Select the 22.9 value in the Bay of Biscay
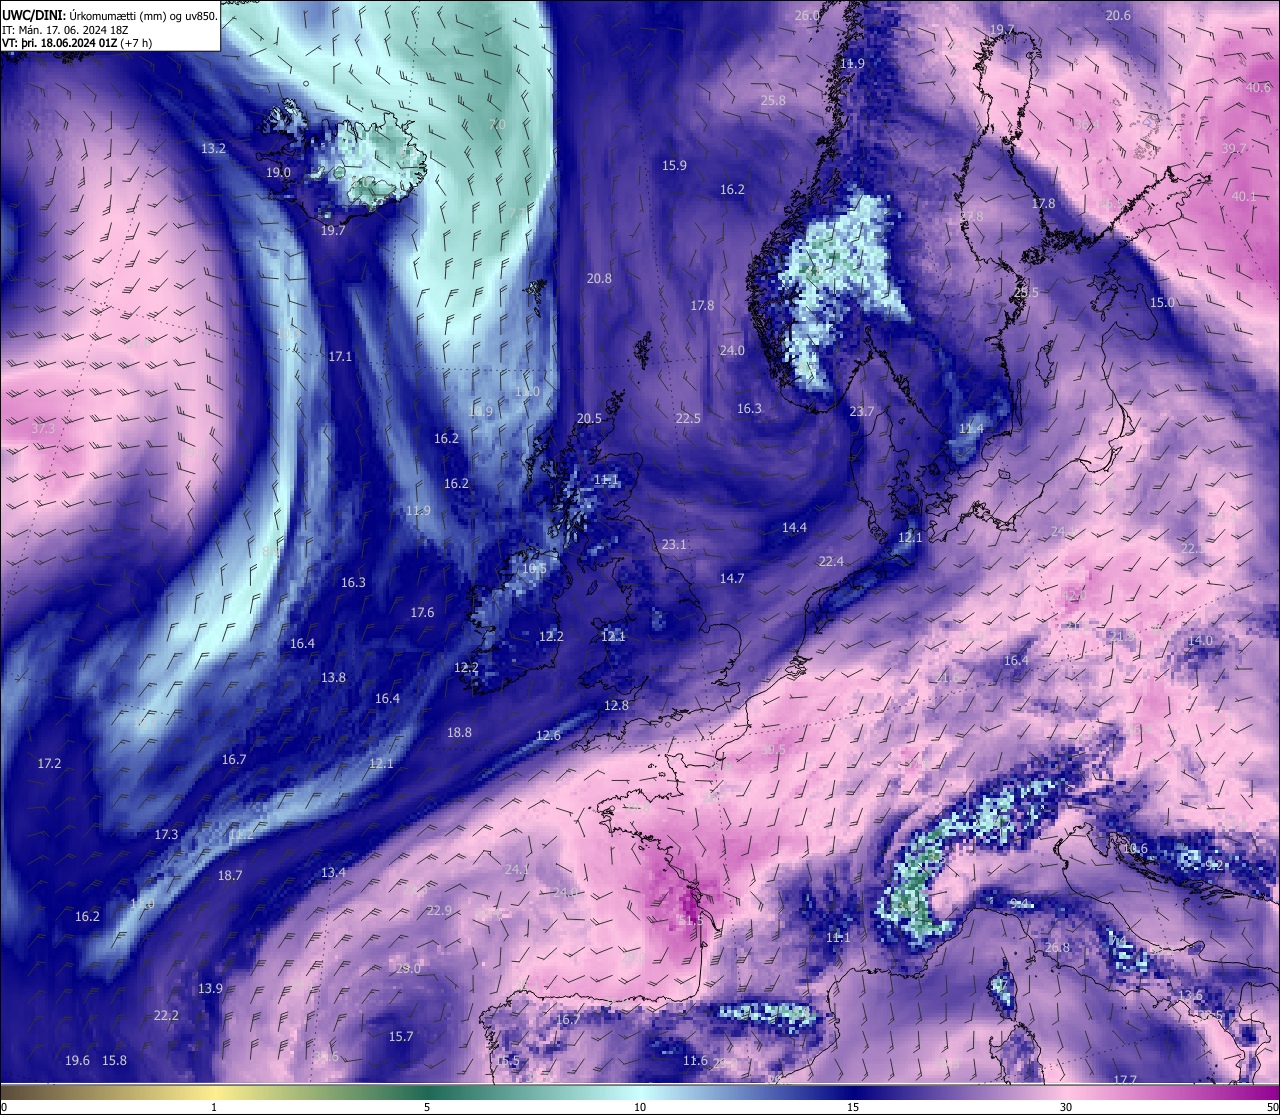The width and height of the screenshot is (1280, 1115). point(439,910)
